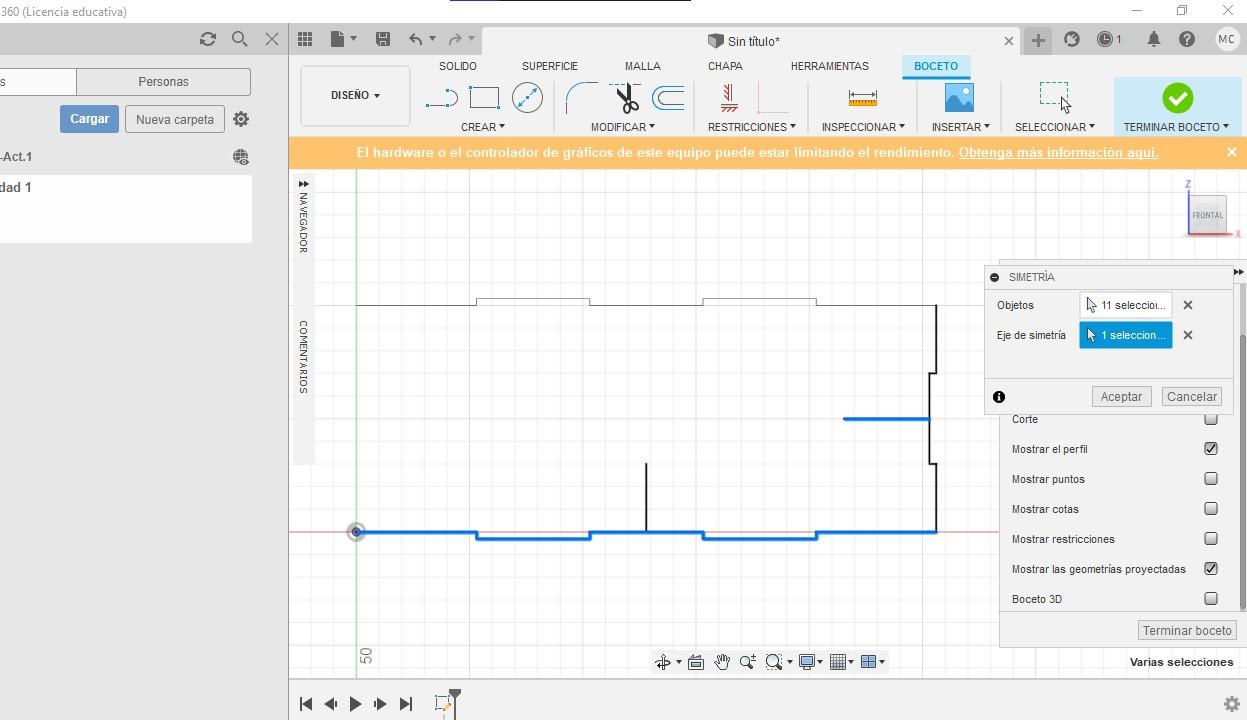Select the Rectangle sketch tool
Image resolution: width=1247 pixels, height=720 pixels.
tap(484, 98)
